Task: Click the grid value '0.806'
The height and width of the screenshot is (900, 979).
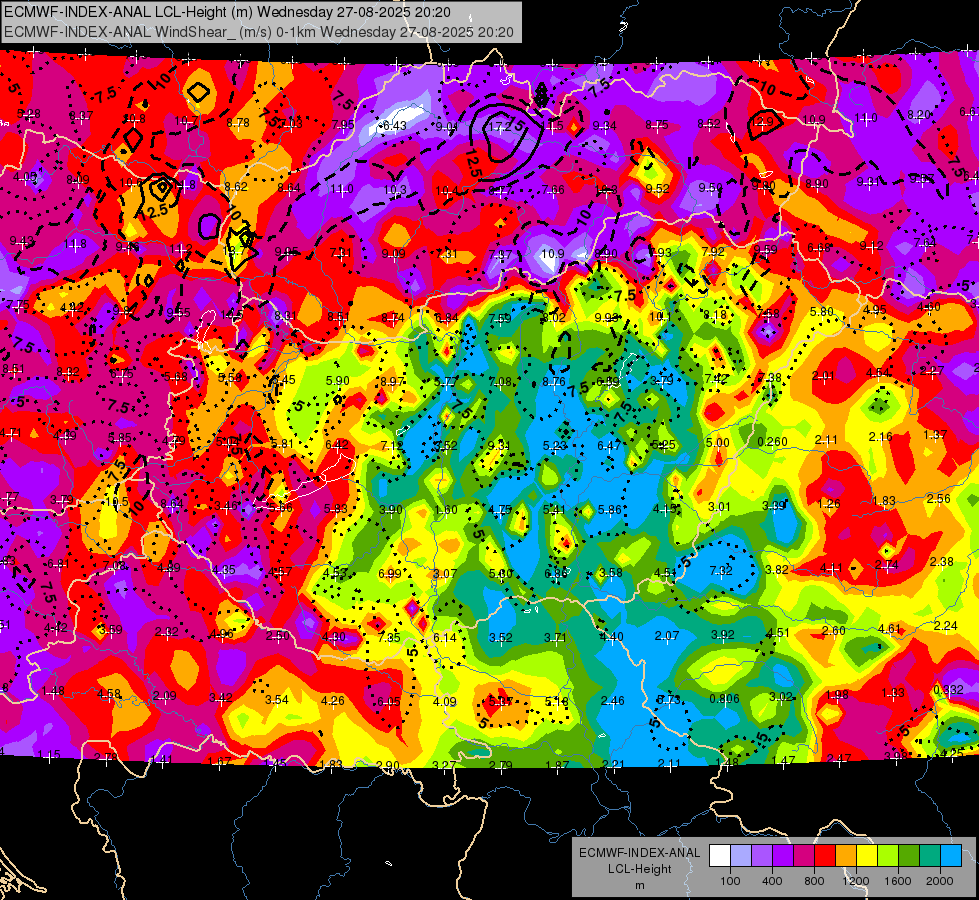Action: click(x=724, y=699)
